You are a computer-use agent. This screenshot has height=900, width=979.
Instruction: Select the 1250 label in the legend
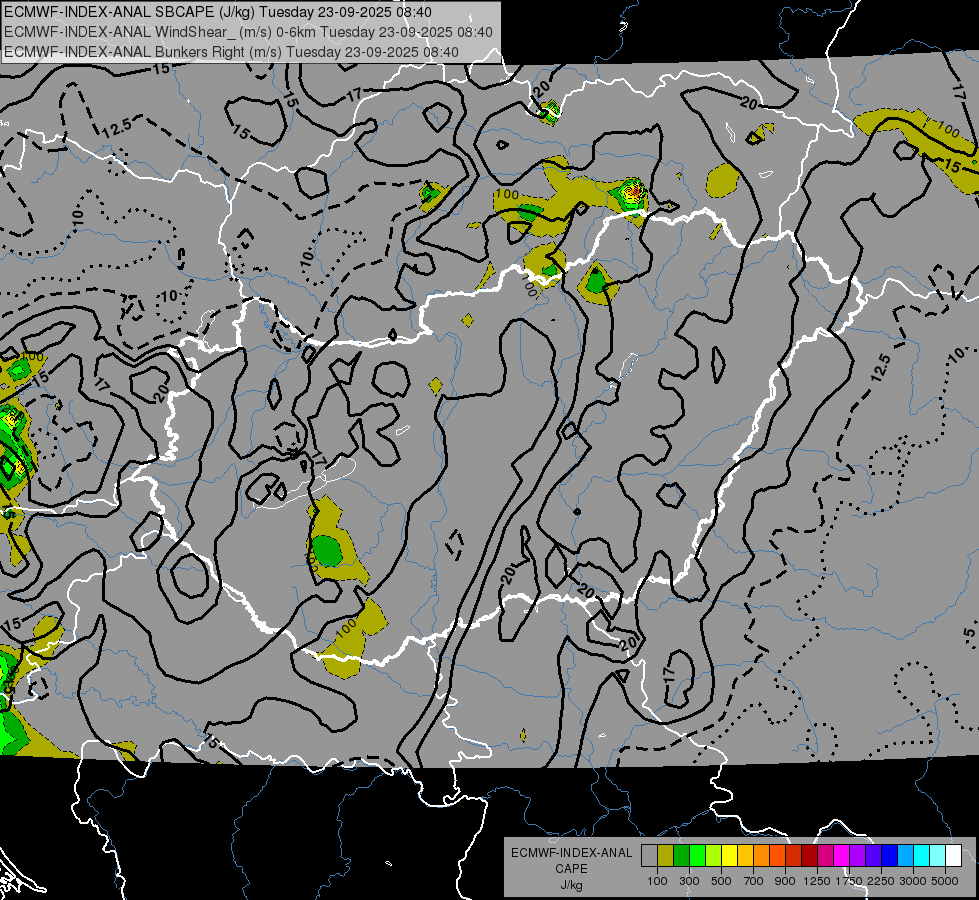coord(817,881)
